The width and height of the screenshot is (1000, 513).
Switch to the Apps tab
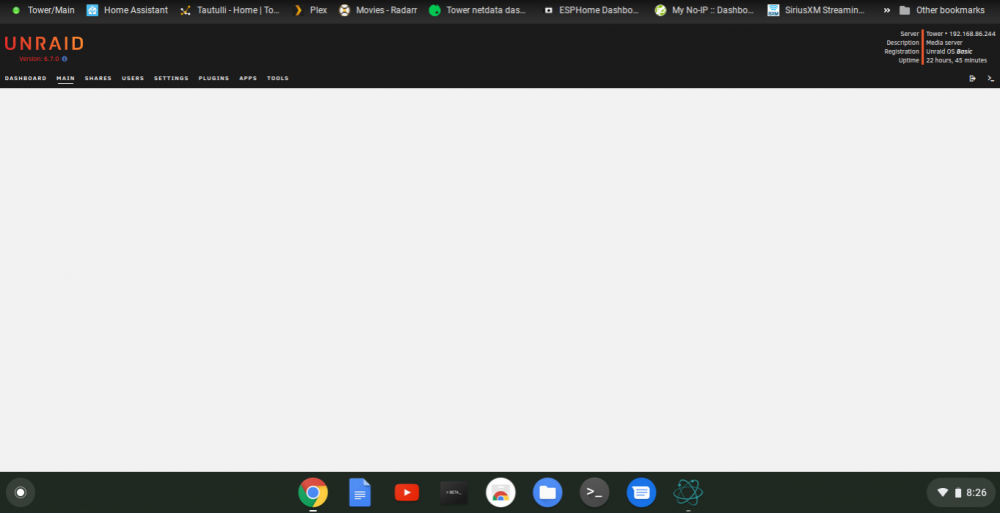point(248,78)
